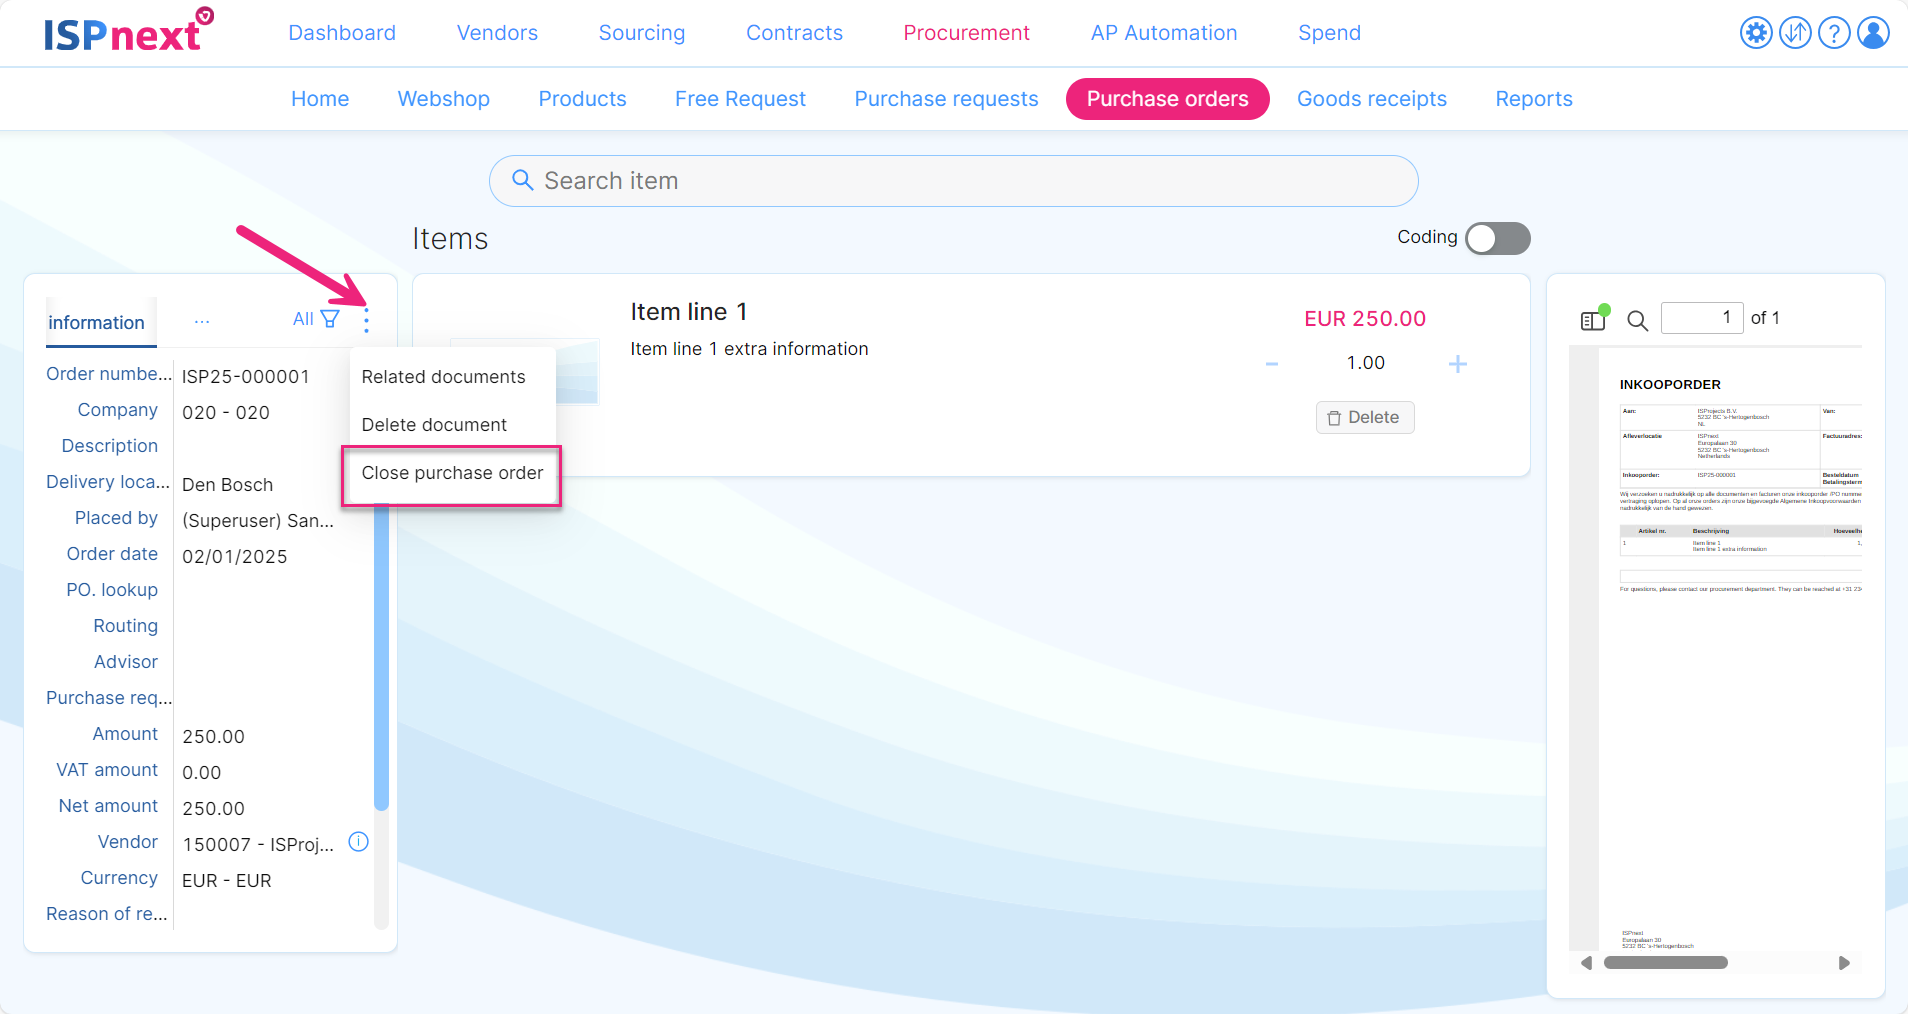Open the AP Automation menu
This screenshot has height=1014, width=1908.
tap(1164, 33)
